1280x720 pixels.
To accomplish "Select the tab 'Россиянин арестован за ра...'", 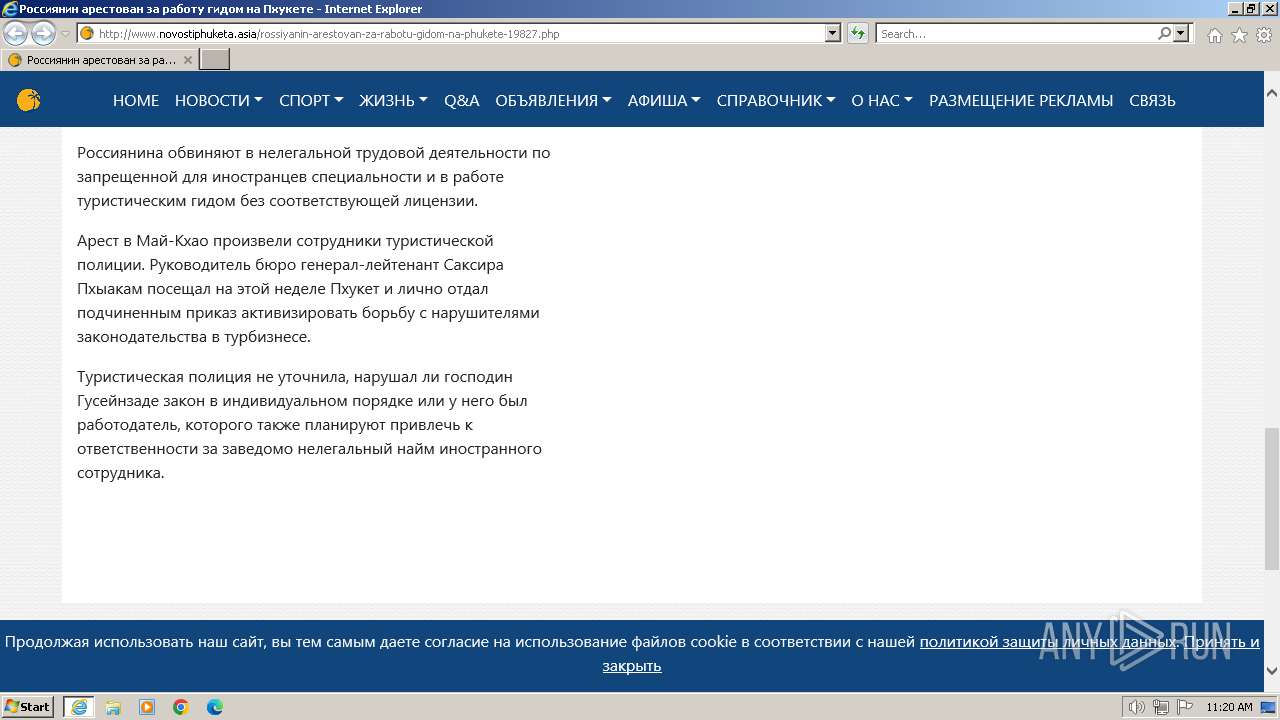I will pyautogui.click(x=100, y=60).
